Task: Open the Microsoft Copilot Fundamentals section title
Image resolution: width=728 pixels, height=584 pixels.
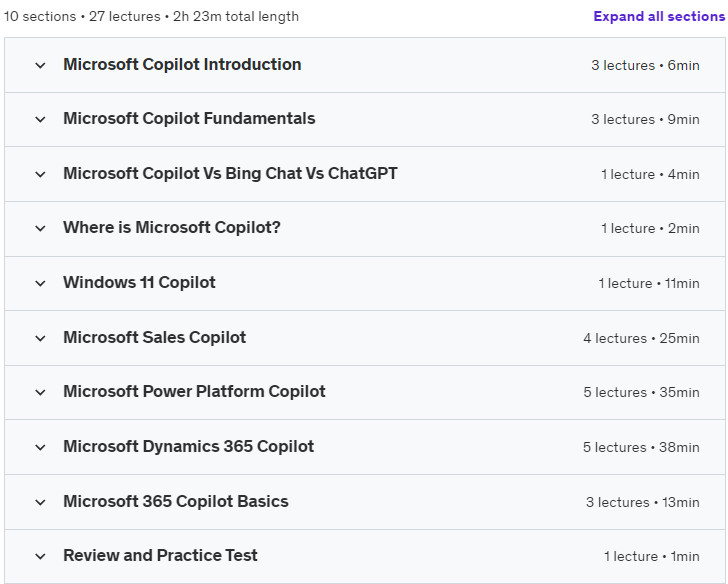Action: [189, 119]
